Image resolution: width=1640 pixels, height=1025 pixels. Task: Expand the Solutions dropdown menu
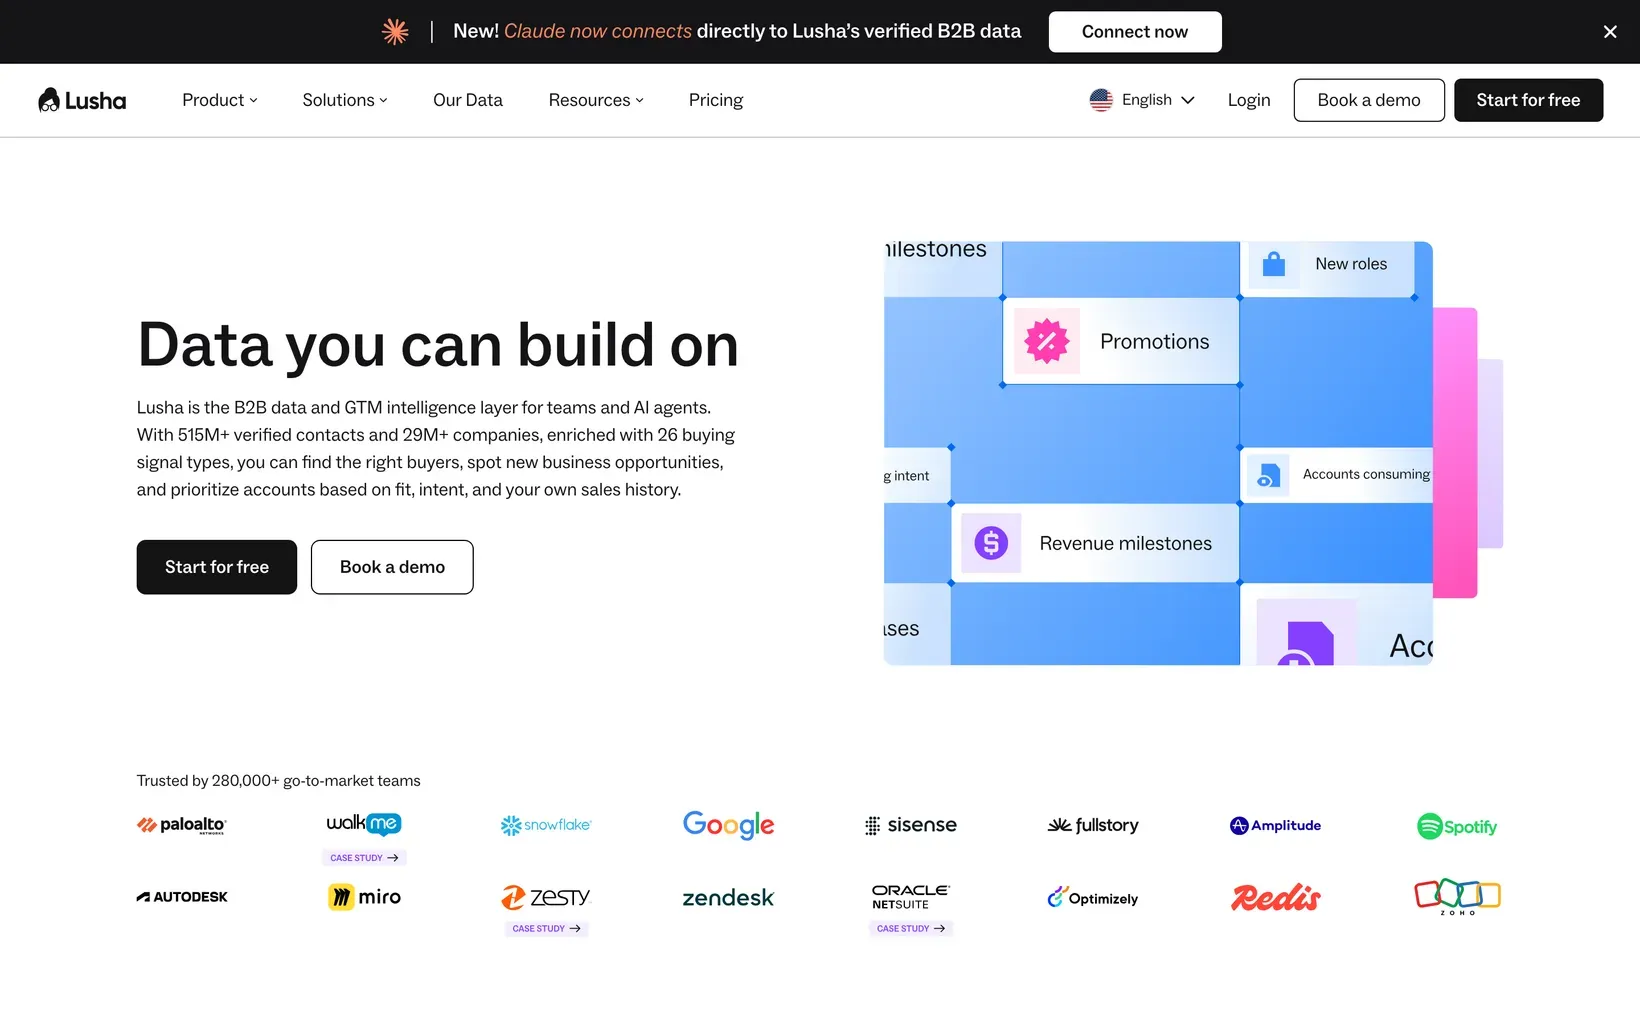pos(345,100)
